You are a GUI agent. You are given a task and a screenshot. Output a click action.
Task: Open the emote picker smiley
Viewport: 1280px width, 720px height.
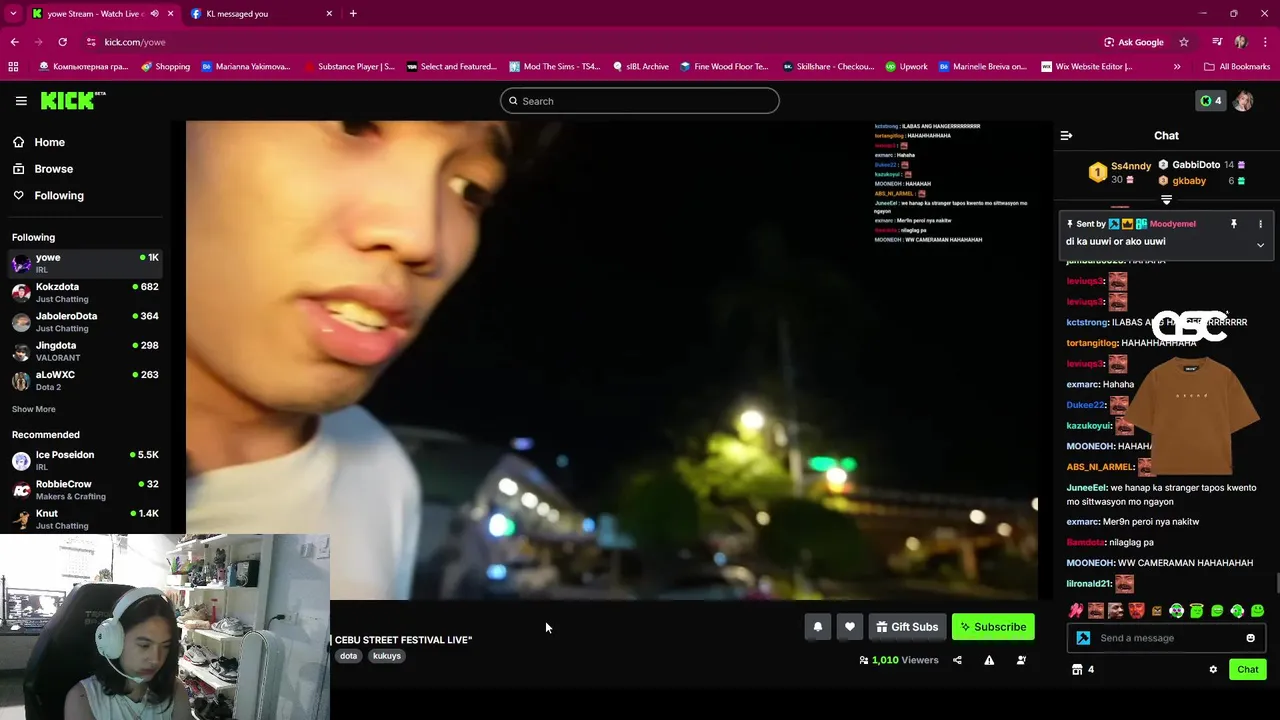(x=1250, y=638)
